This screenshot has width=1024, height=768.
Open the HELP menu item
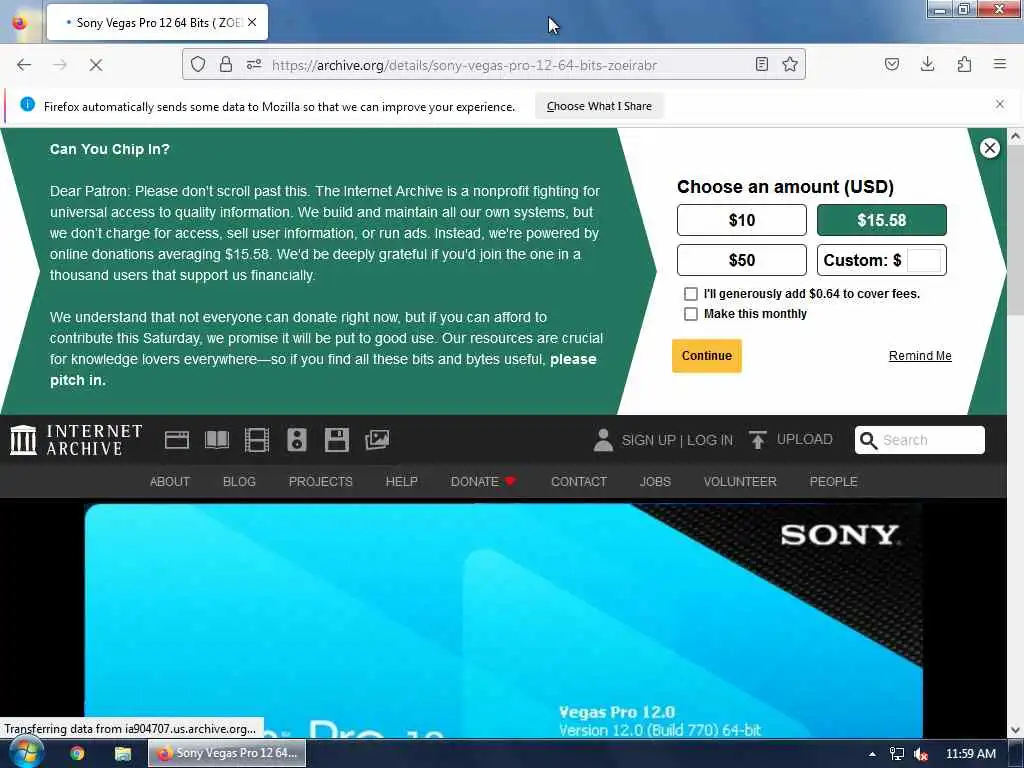(x=402, y=481)
